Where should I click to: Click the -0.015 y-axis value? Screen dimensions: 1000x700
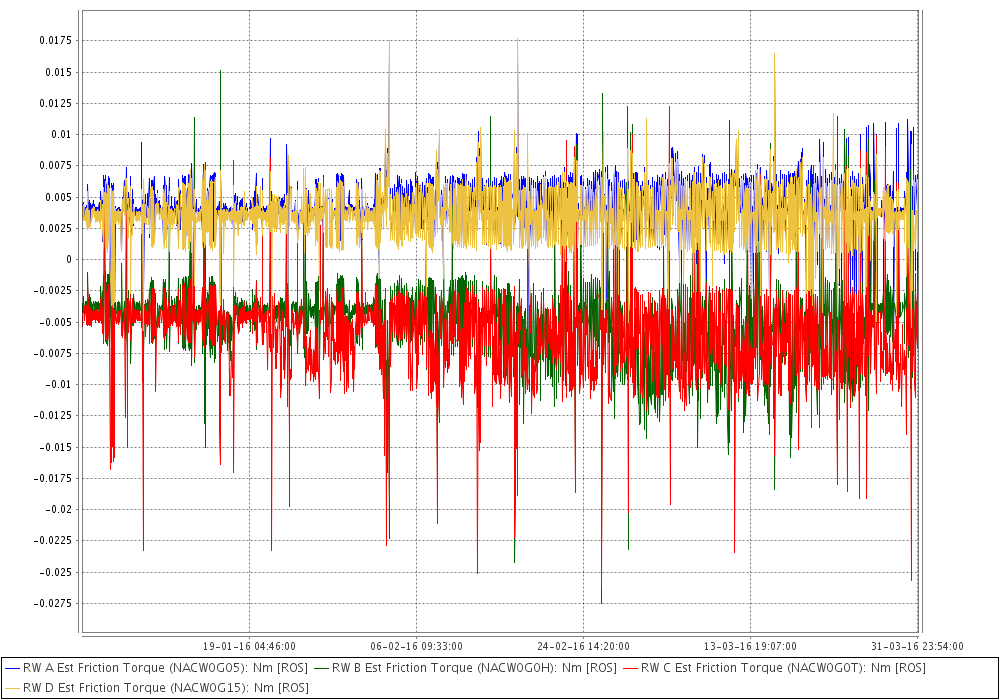[56, 447]
